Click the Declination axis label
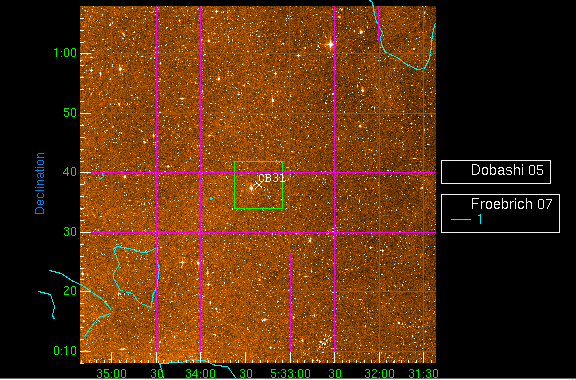The height and width of the screenshot is (380, 576). pos(40,183)
